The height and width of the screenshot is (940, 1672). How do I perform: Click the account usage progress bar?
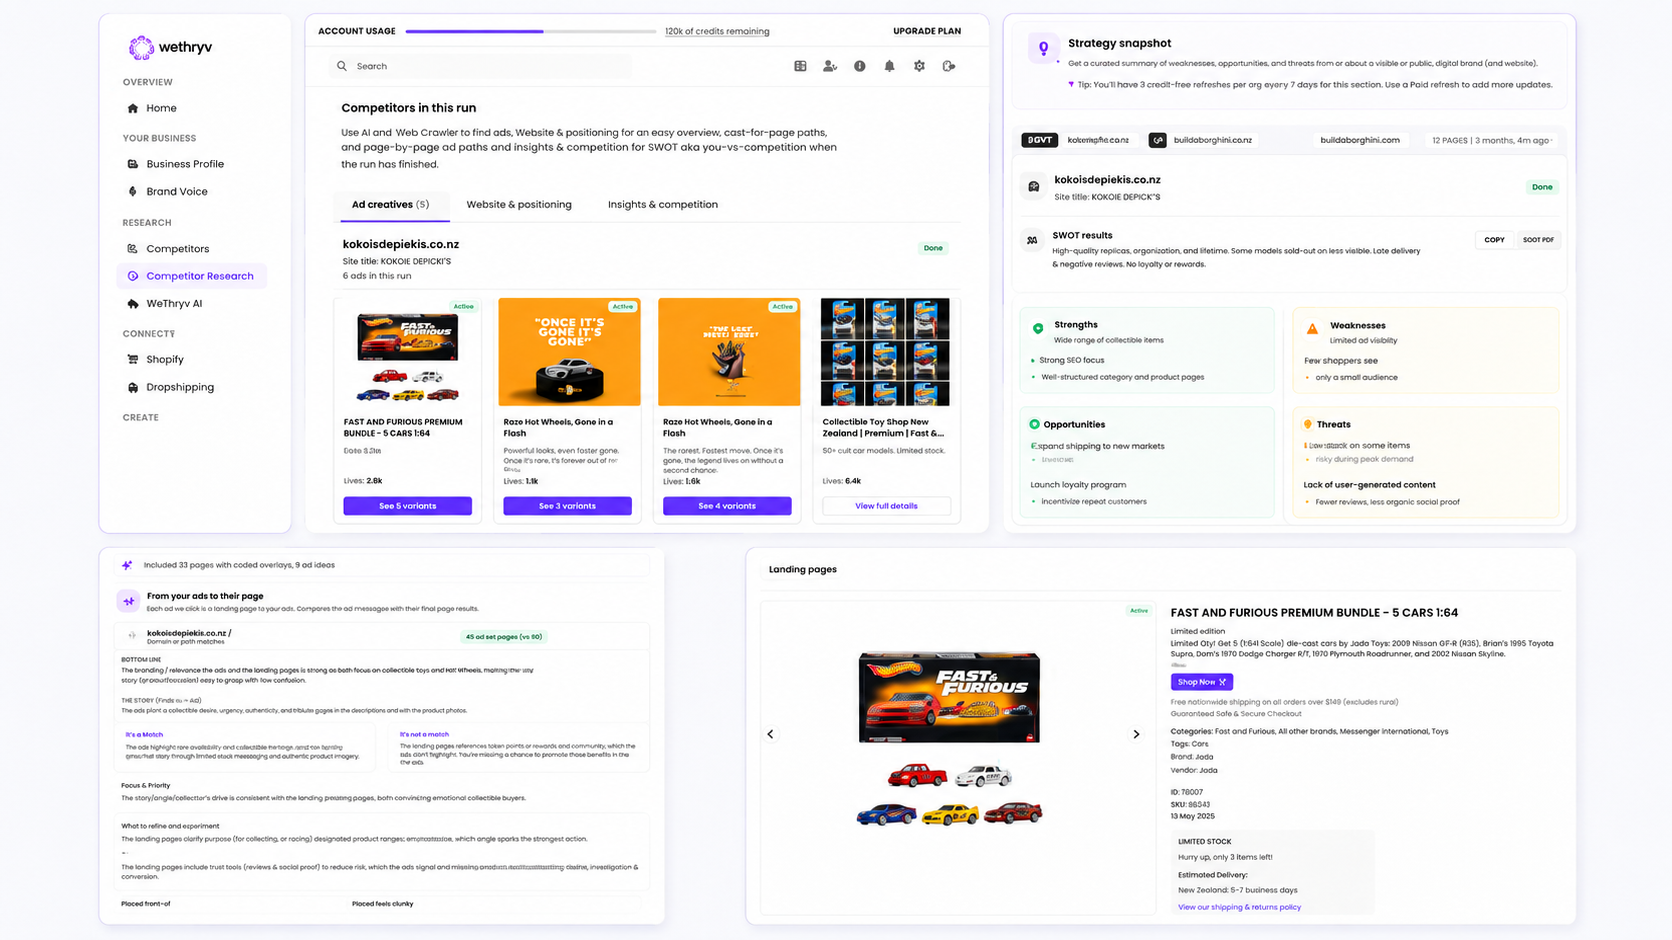tap(531, 31)
